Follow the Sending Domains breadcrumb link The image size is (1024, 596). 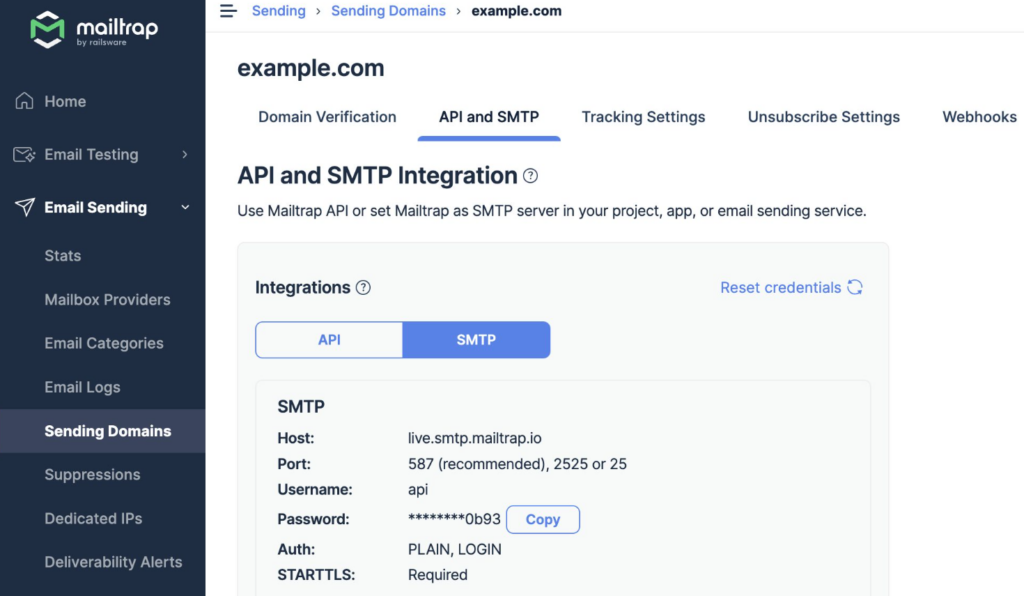click(x=388, y=11)
